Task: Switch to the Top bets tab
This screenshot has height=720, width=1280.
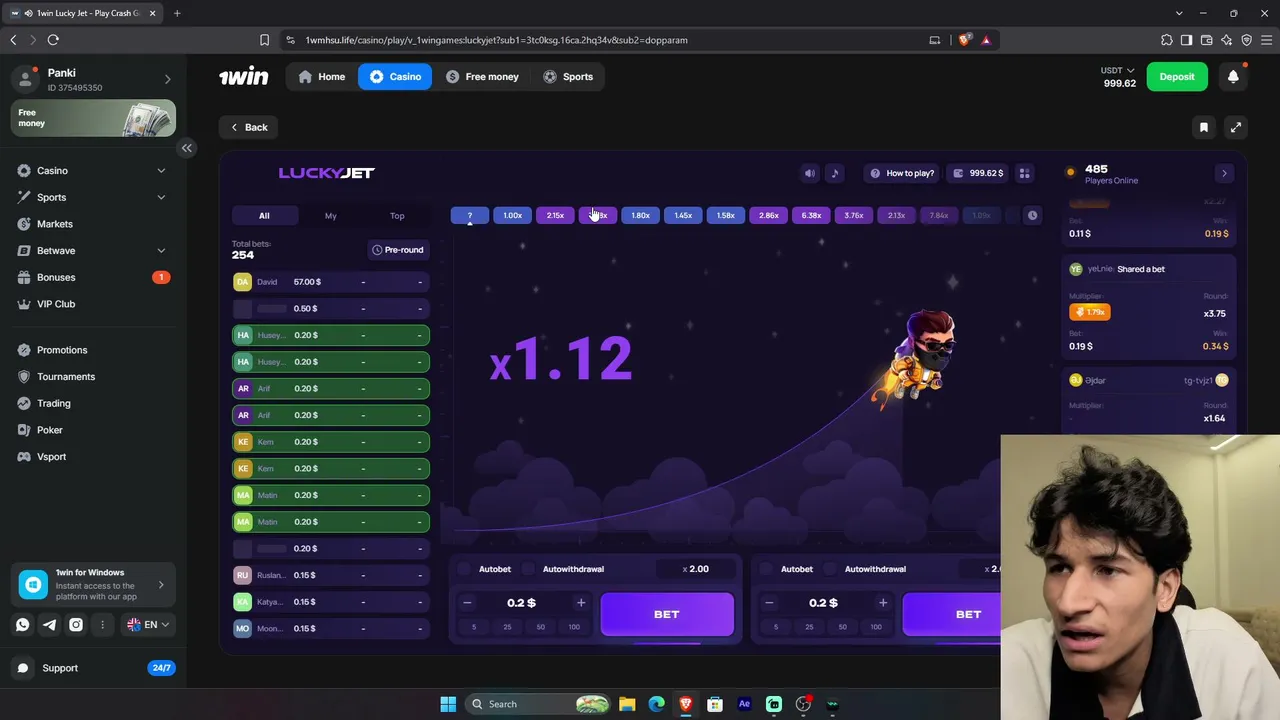Action: click(397, 216)
